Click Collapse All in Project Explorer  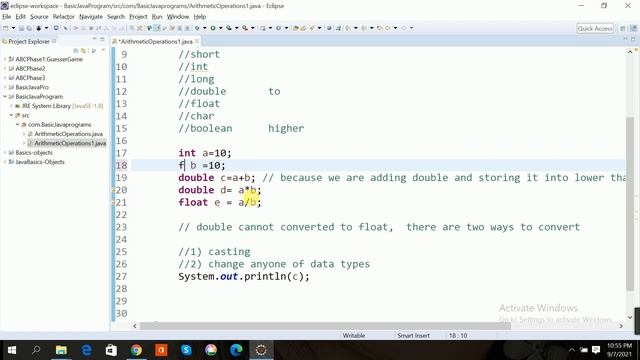point(76,51)
